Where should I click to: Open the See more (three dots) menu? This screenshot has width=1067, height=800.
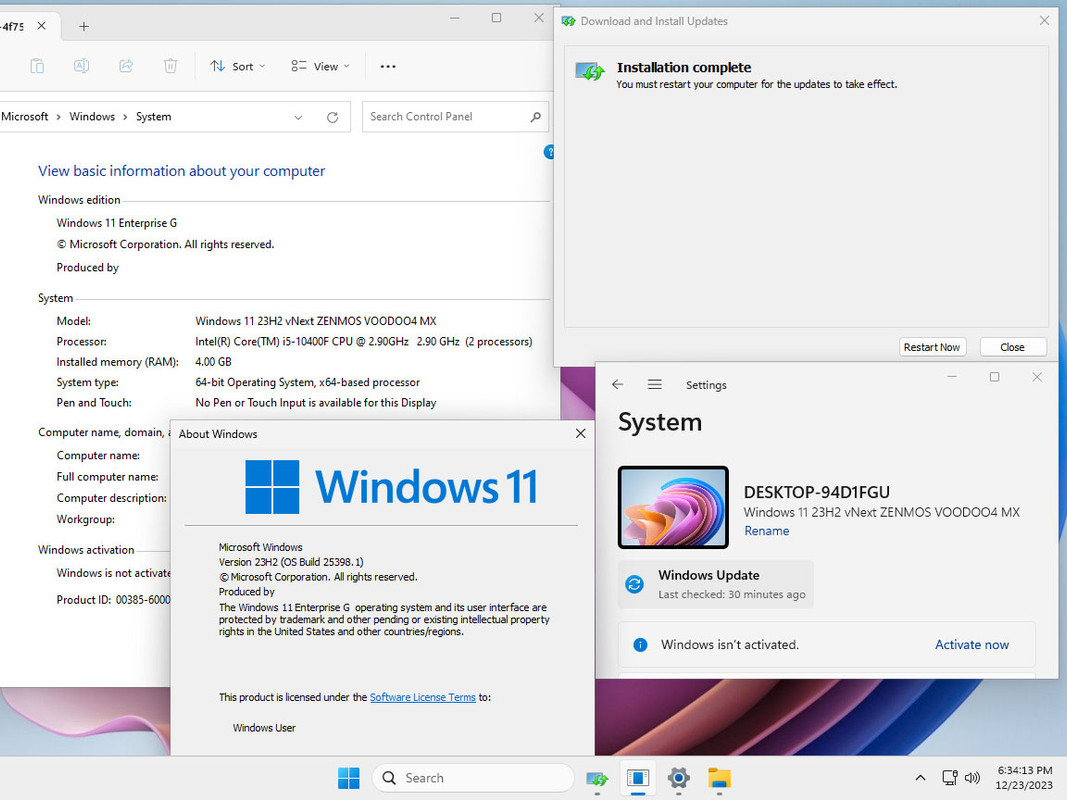pos(388,66)
